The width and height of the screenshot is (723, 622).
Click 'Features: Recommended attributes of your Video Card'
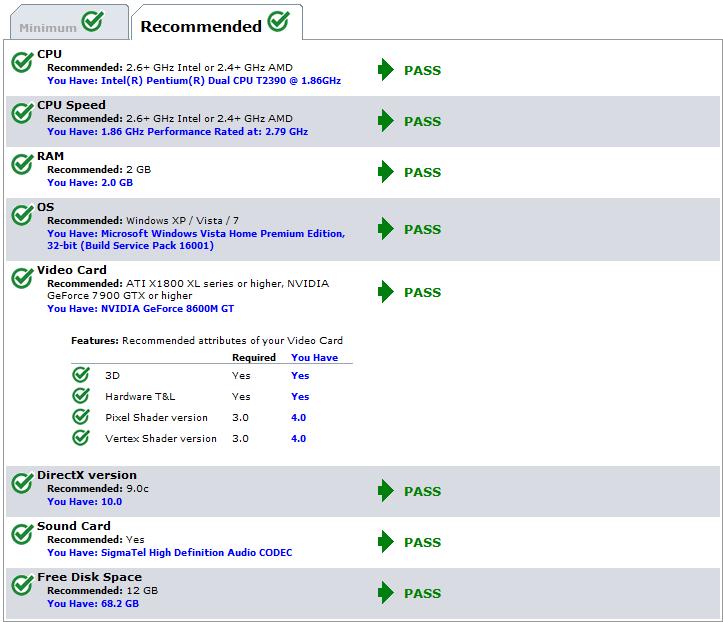point(207,341)
